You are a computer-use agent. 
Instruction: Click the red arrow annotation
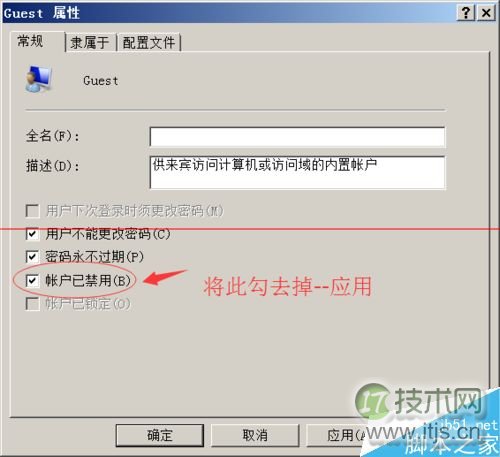pos(164,277)
